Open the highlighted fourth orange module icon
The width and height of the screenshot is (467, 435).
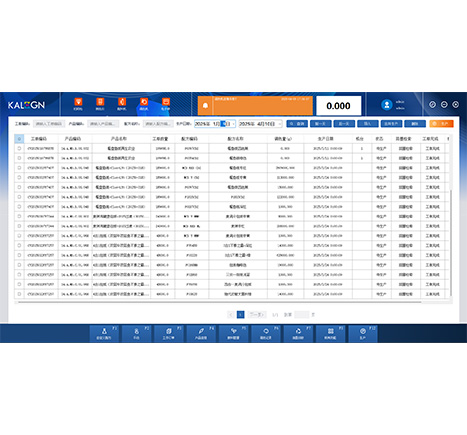(144, 102)
